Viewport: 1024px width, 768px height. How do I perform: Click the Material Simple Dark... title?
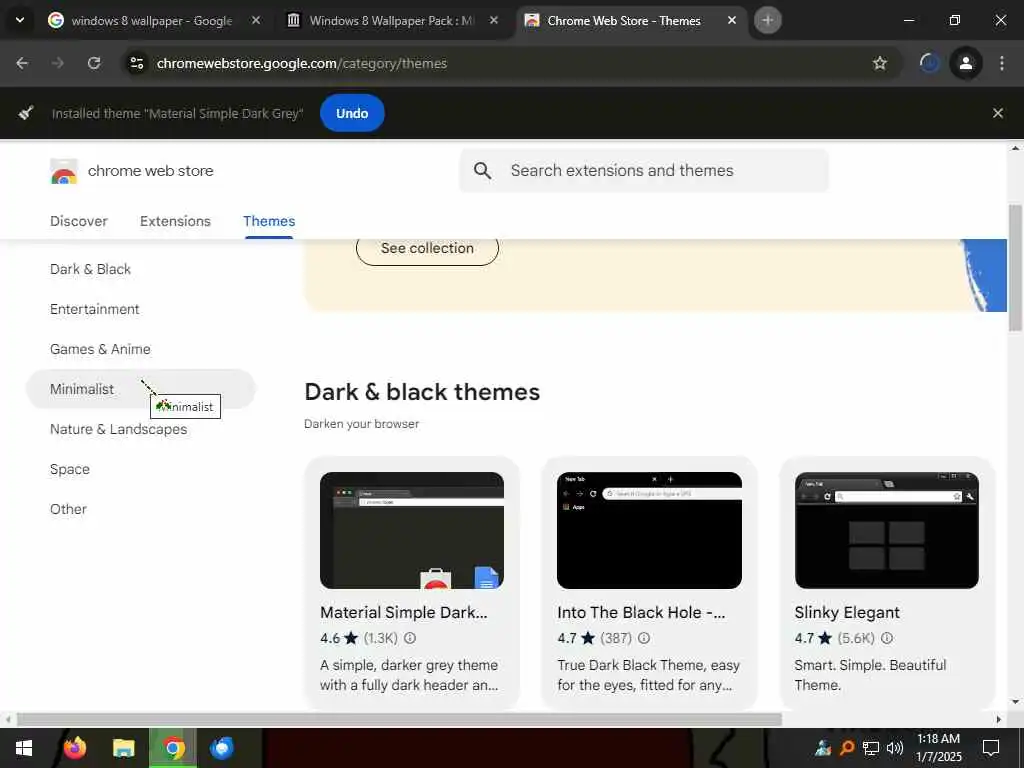click(x=404, y=613)
